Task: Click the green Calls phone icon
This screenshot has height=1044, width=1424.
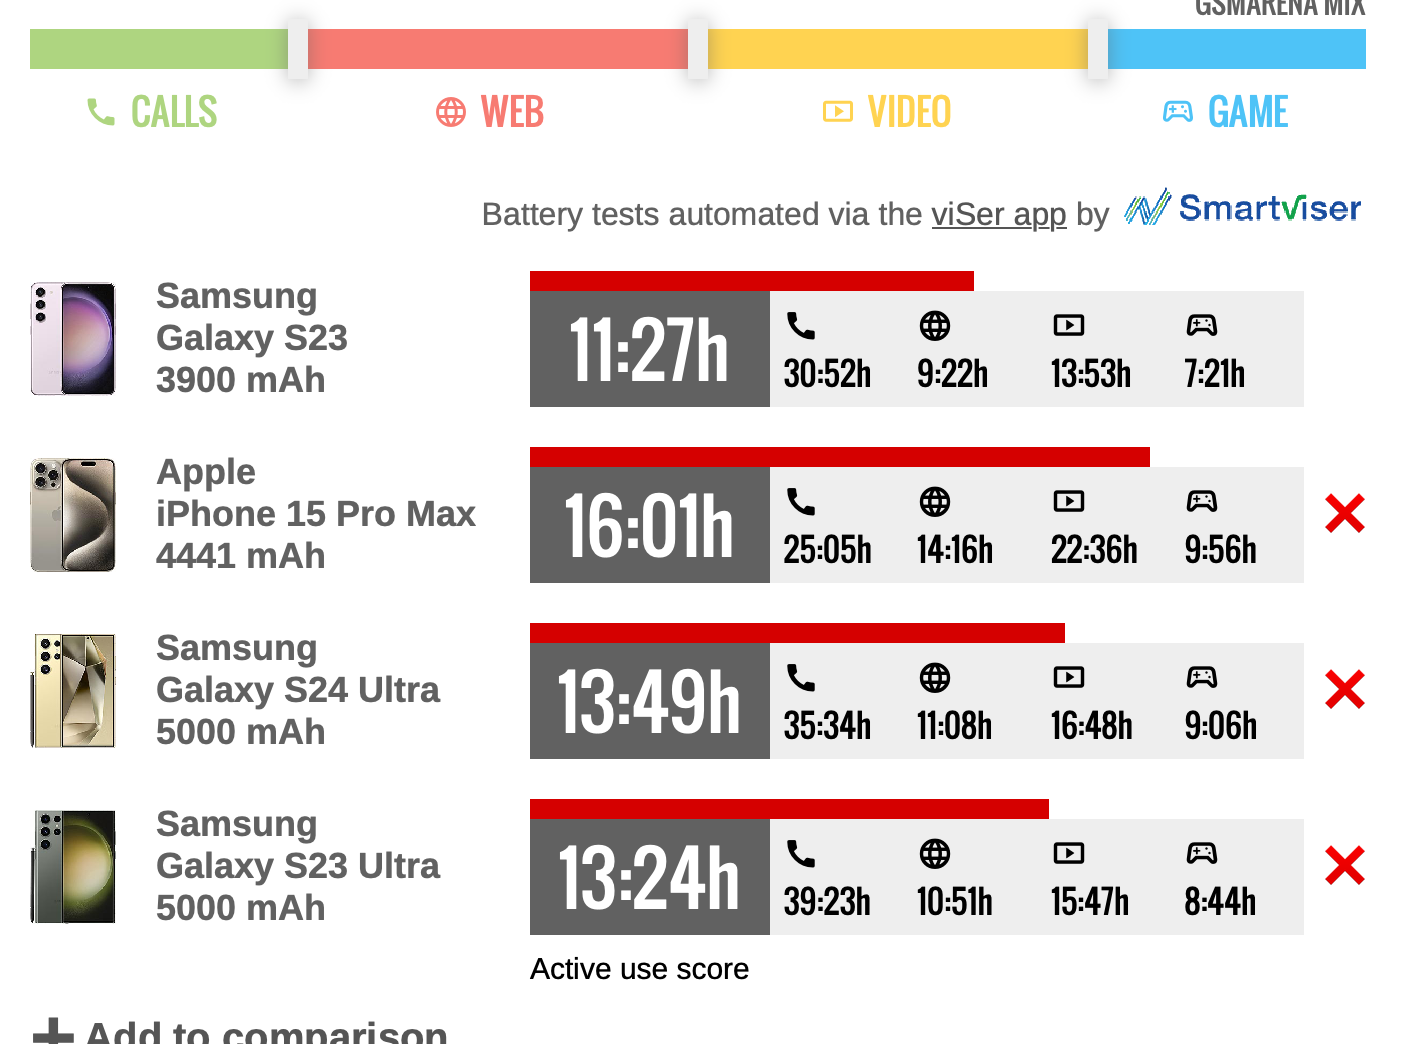Action: tap(101, 112)
